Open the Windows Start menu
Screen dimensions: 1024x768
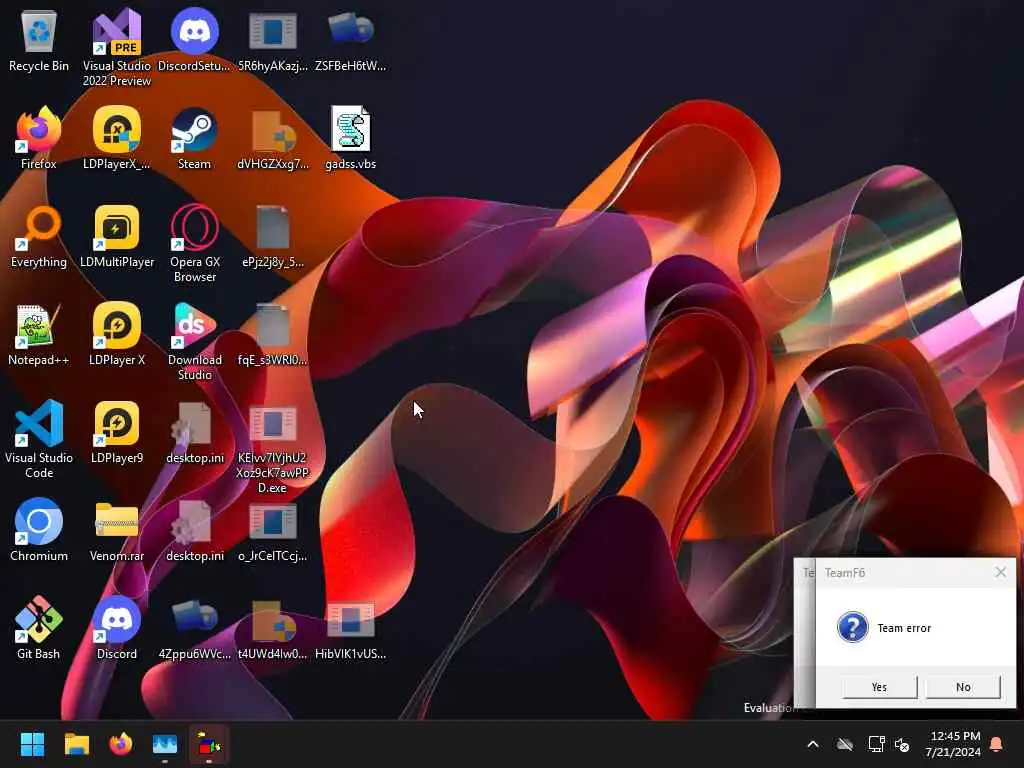(32, 744)
